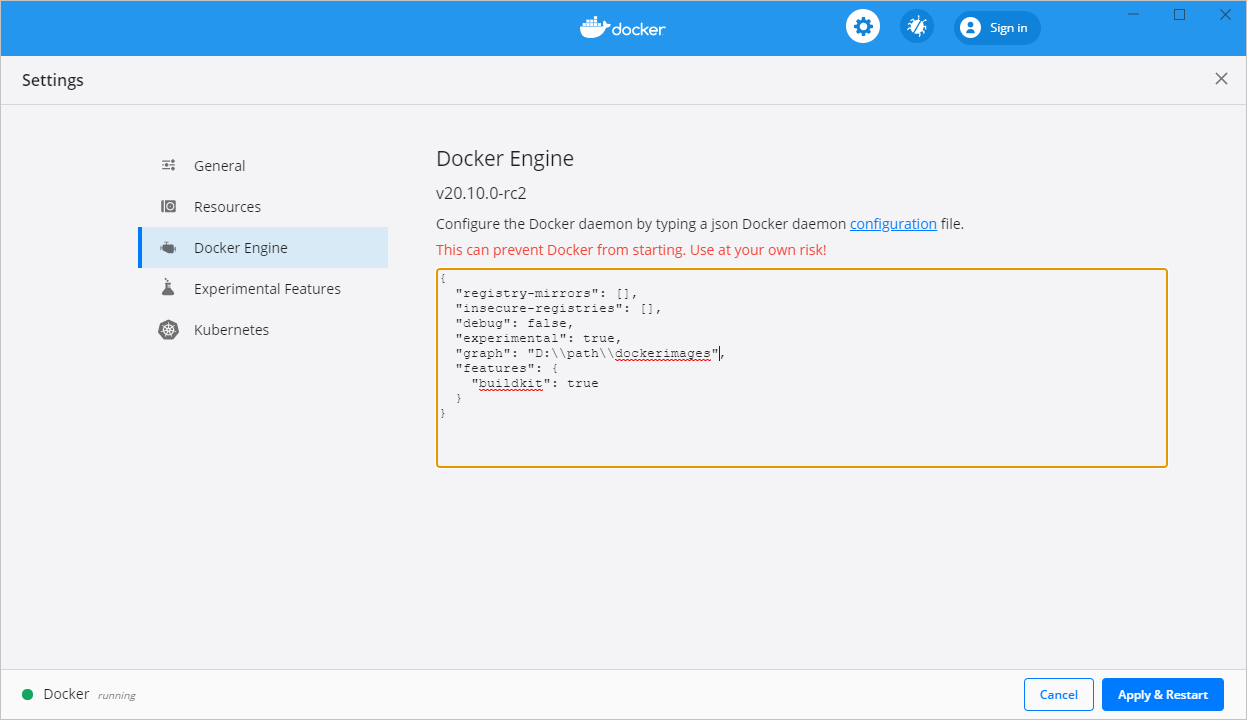Click the Experimental Features flask icon
The image size is (1247, 720).
[x=168, y=288]
